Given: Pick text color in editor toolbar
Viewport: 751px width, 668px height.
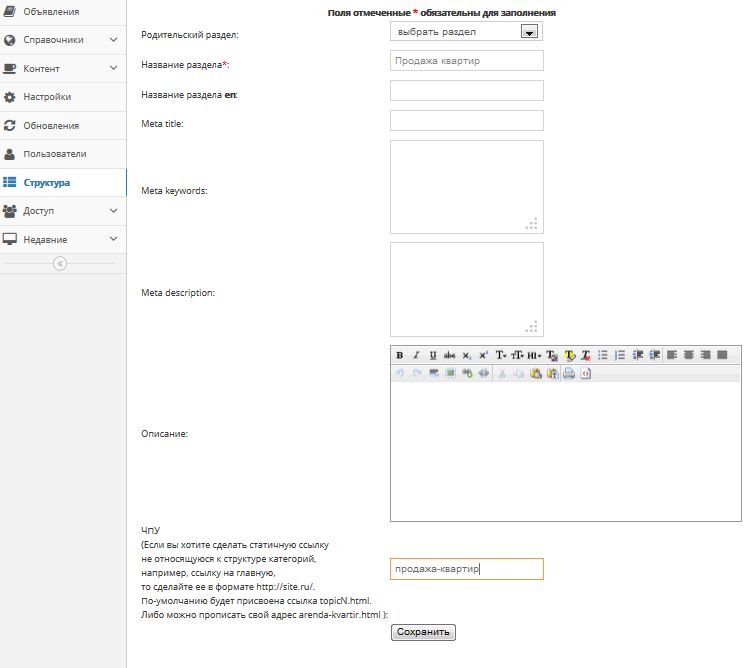Looking at the screenshot, I should [x=552, y=355].
